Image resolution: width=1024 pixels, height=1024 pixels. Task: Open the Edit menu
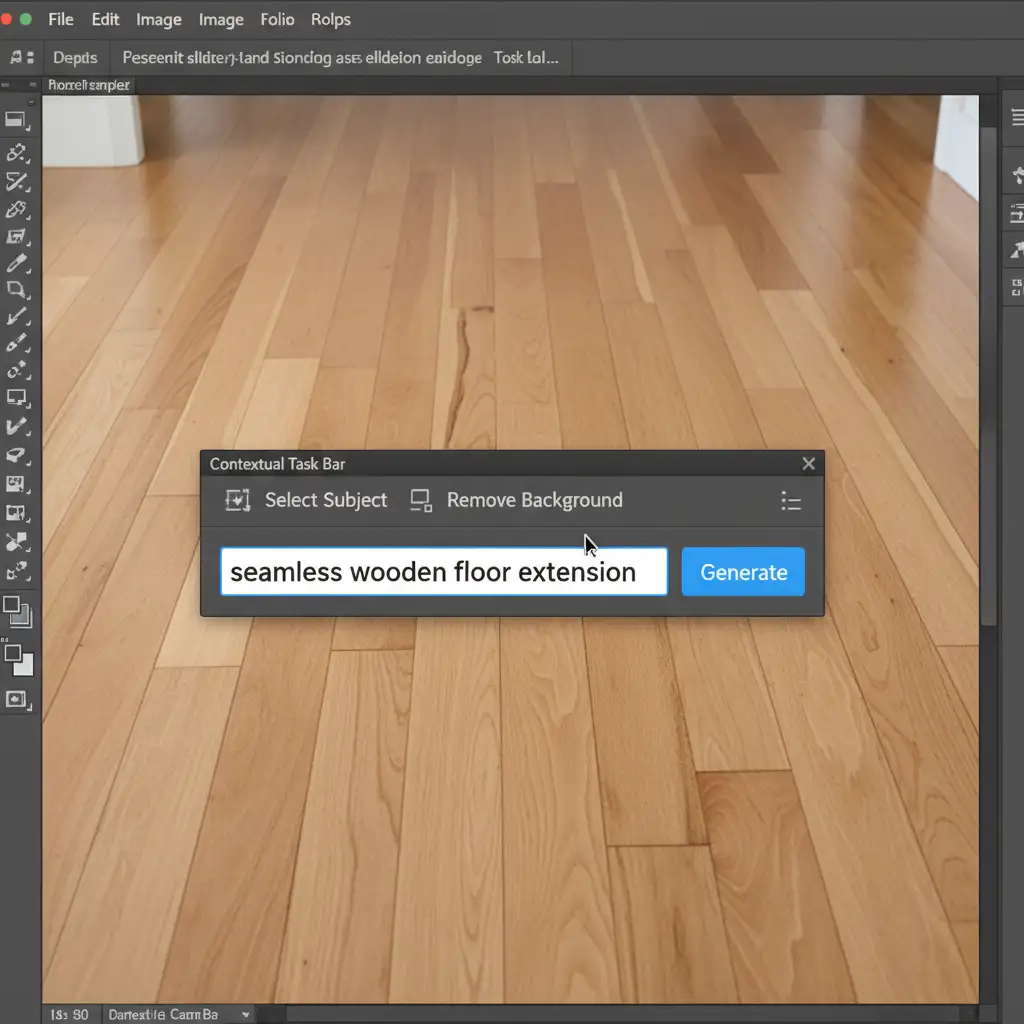pyautogui.click(x=105, y=19)
